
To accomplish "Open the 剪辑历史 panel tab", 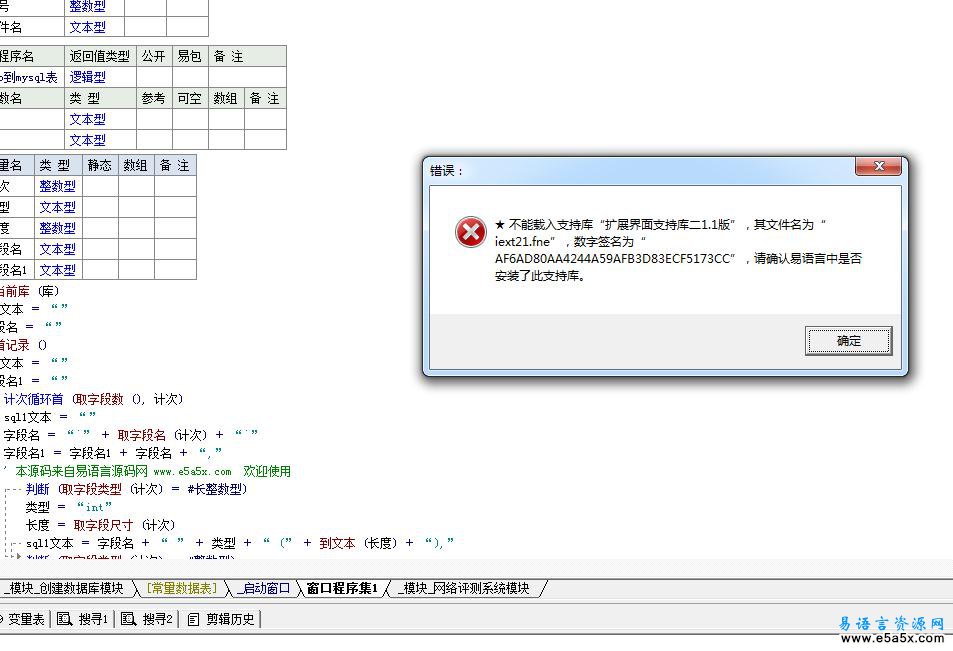I will pos(221,619).
